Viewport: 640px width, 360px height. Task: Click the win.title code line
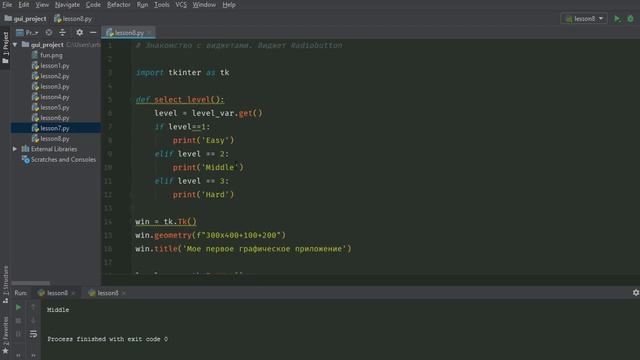click(243, 249)
